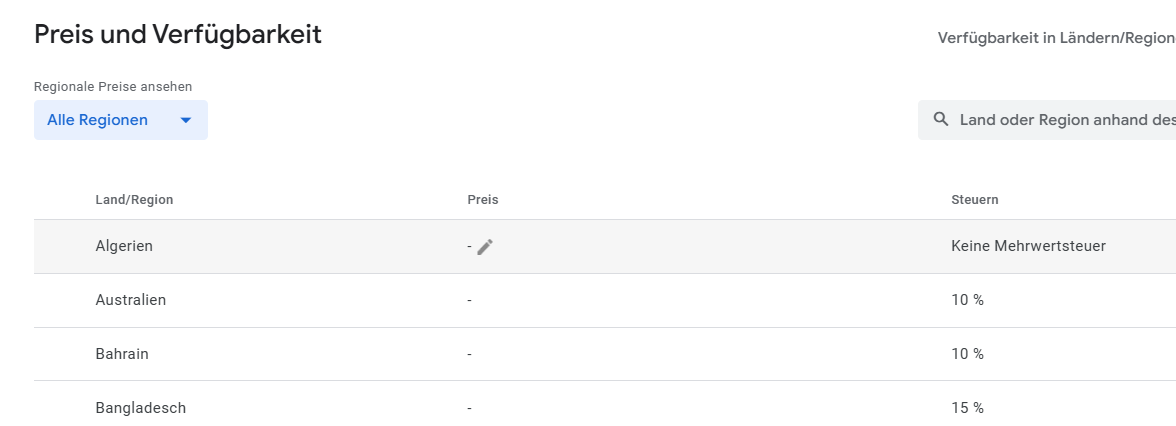This screenshot has width=1176, height=426.
Task: Select the Bahrain row name
Action: pyautogui.click(x=122, y=354)
